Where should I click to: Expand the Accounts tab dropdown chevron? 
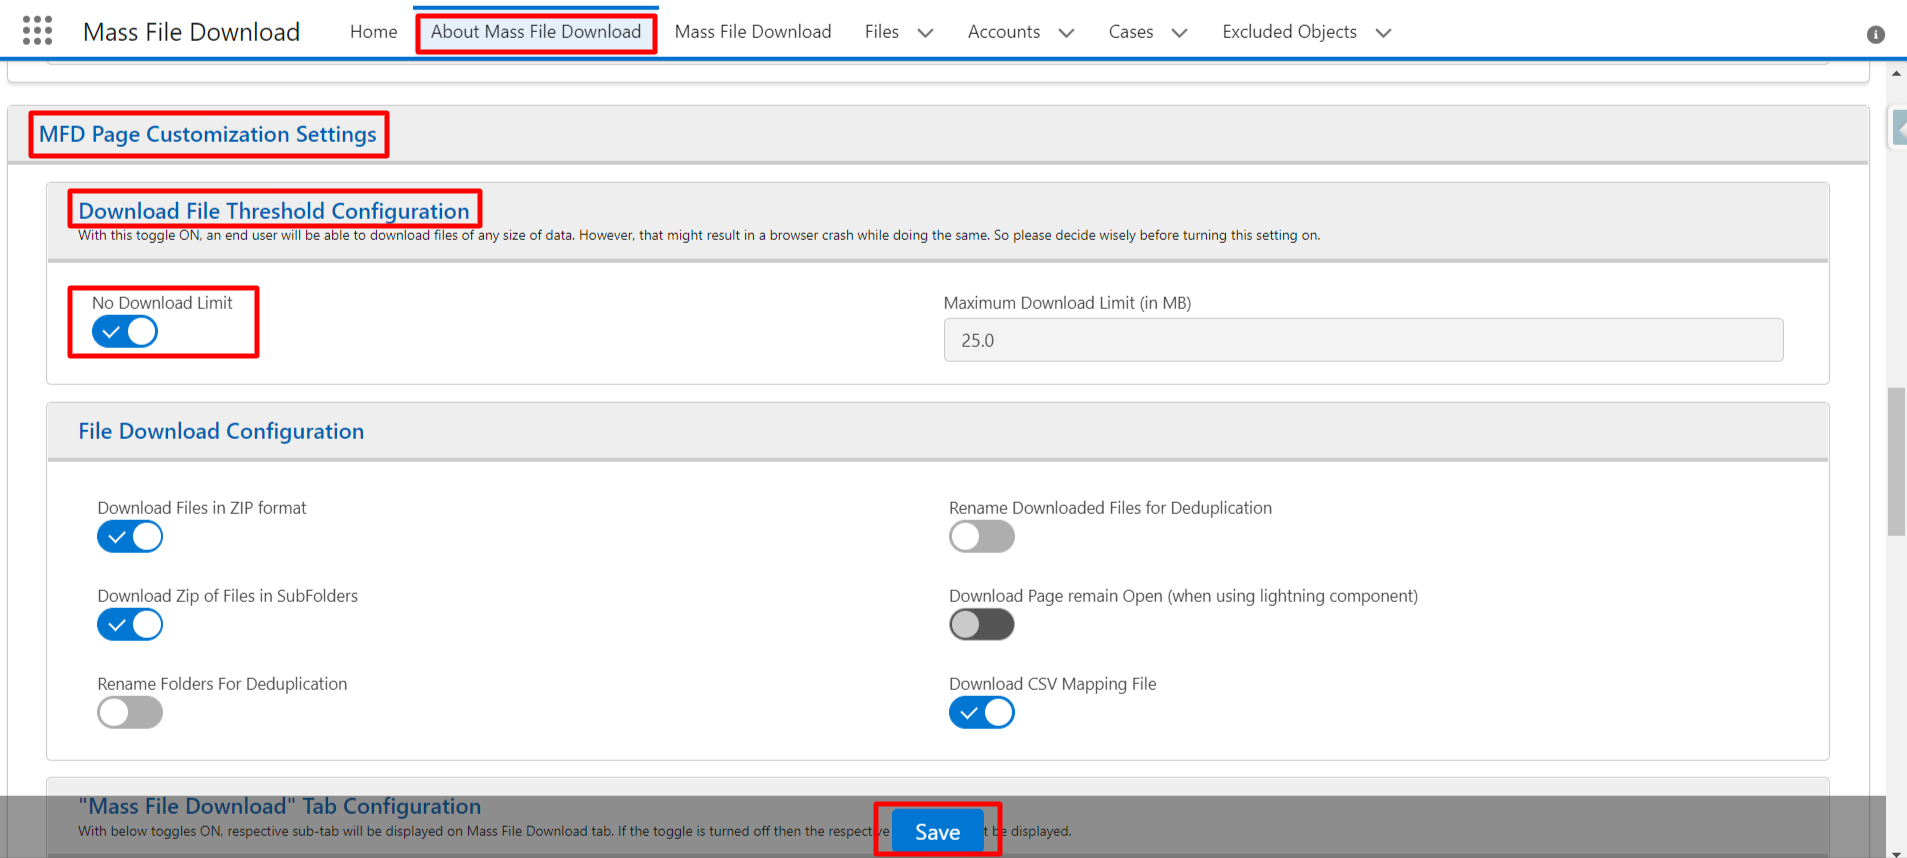coord(1067,33)
